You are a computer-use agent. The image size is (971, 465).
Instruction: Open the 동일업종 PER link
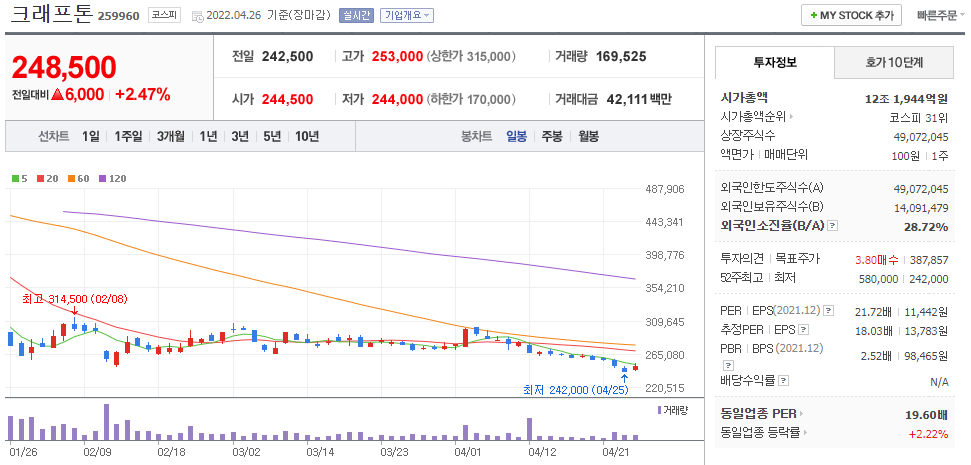[x=759, y=414]
